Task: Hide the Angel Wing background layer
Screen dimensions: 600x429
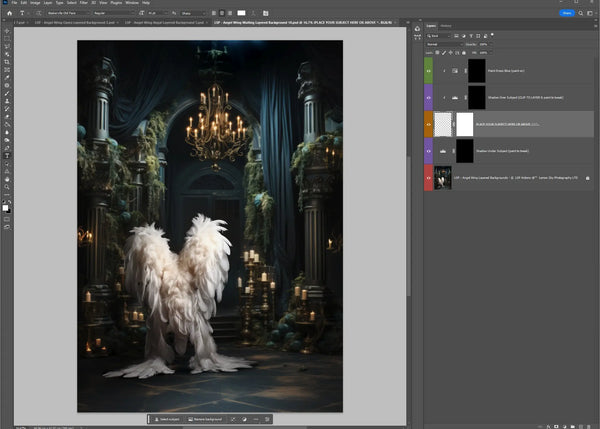Action: pyautogui.click(x=429, y=179)
